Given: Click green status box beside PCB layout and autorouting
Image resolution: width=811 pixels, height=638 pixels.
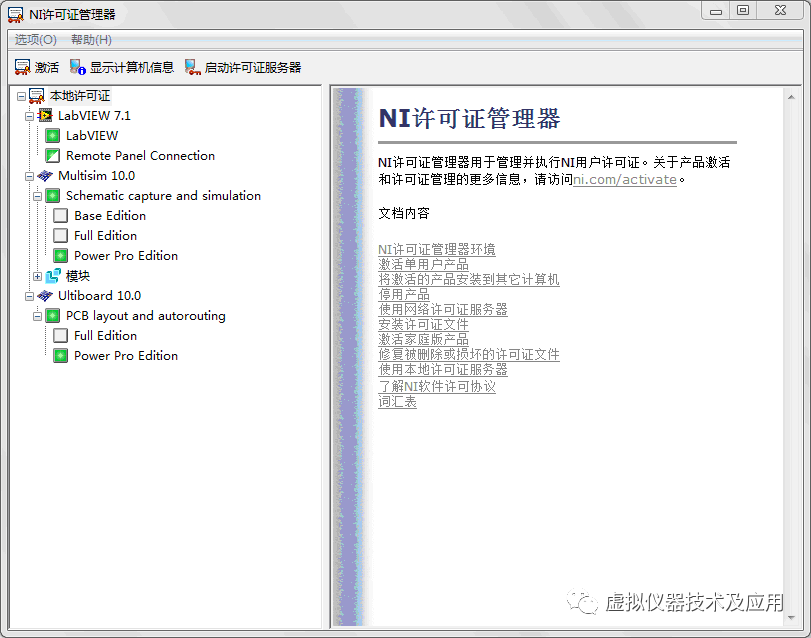Looking at the screenshot, I should pyautogui.click(x=52, y=316).
